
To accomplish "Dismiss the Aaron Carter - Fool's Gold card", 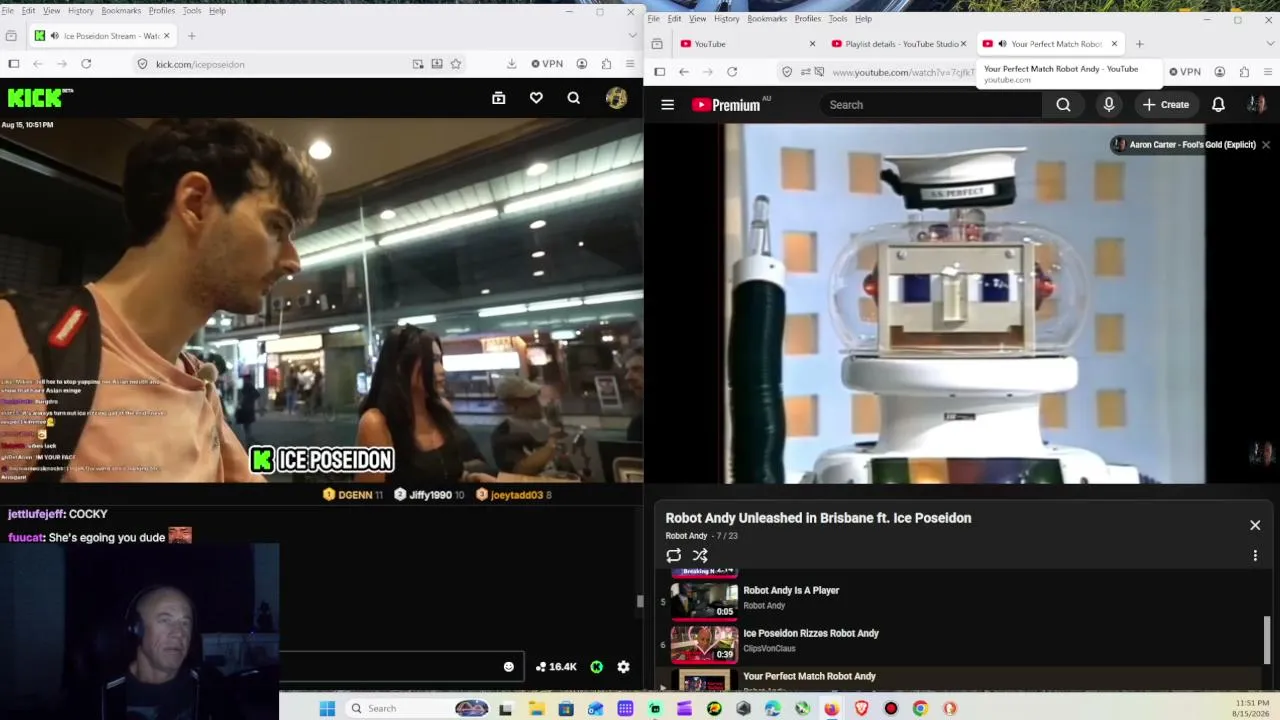I will coord(1266,145).
